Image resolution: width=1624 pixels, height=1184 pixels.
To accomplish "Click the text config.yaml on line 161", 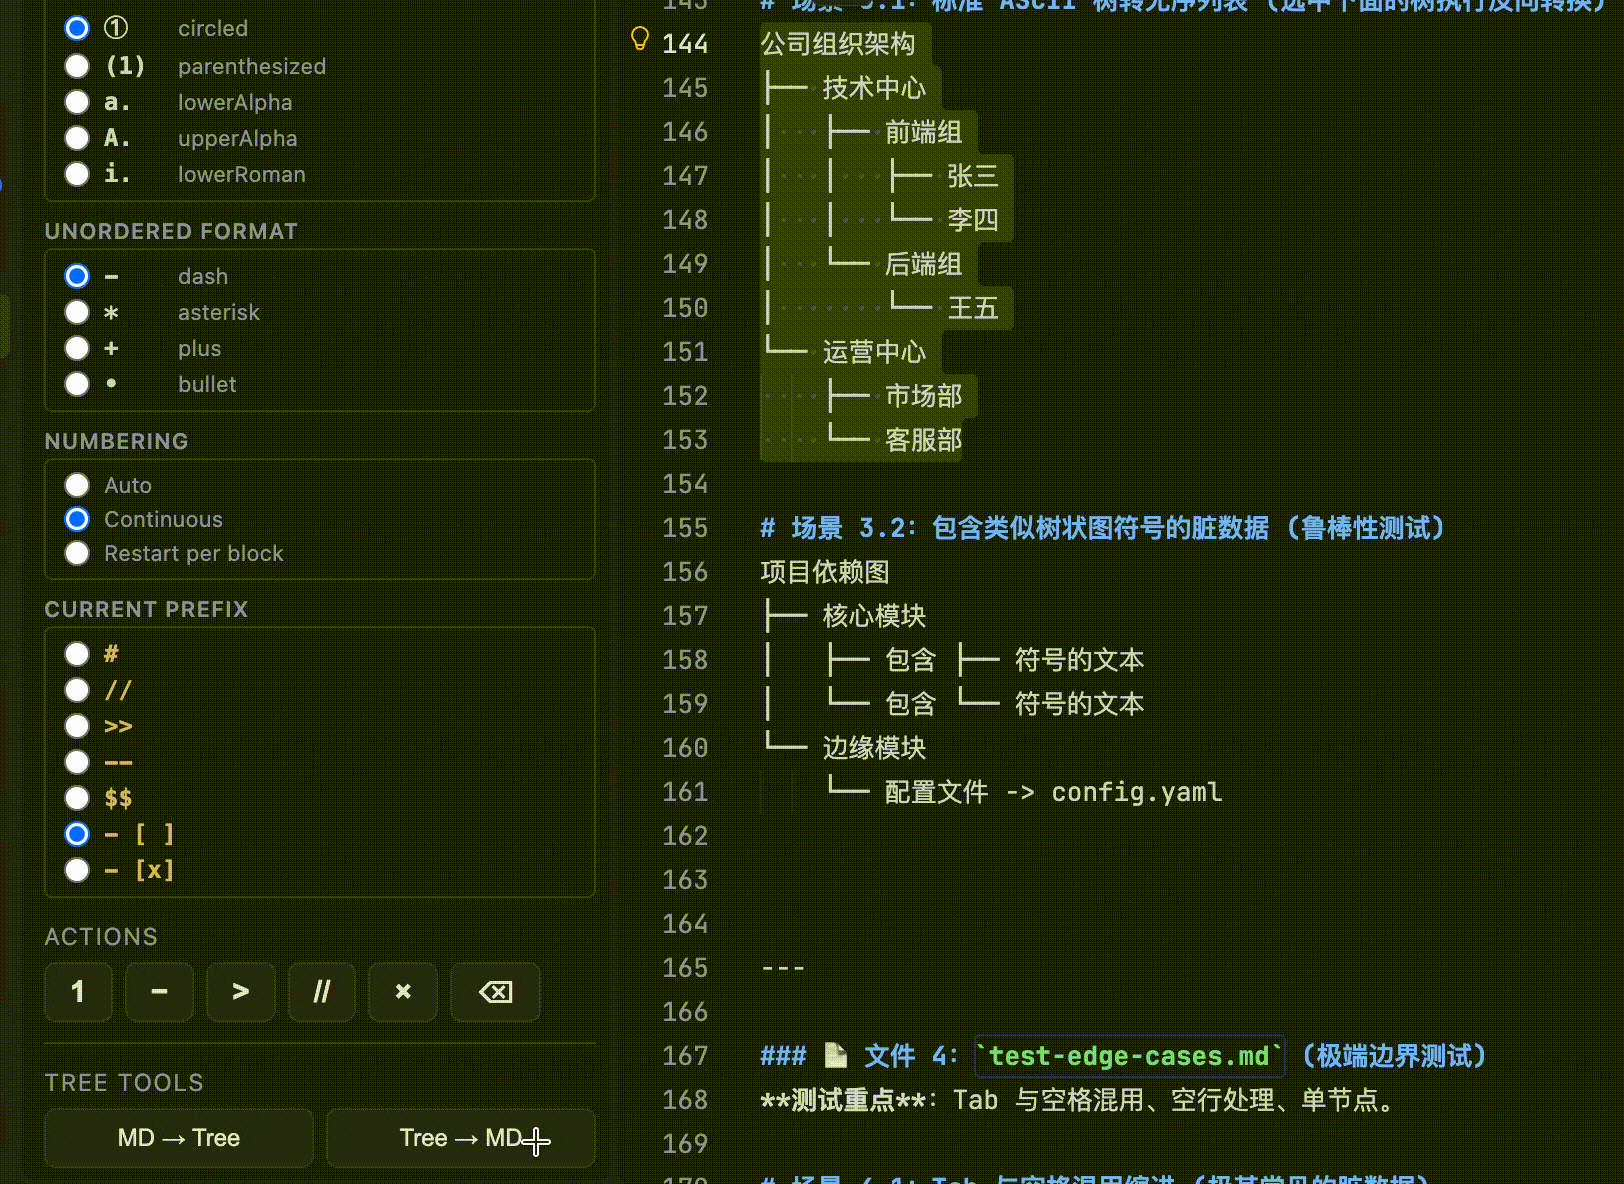I will tap(1136, 792).
